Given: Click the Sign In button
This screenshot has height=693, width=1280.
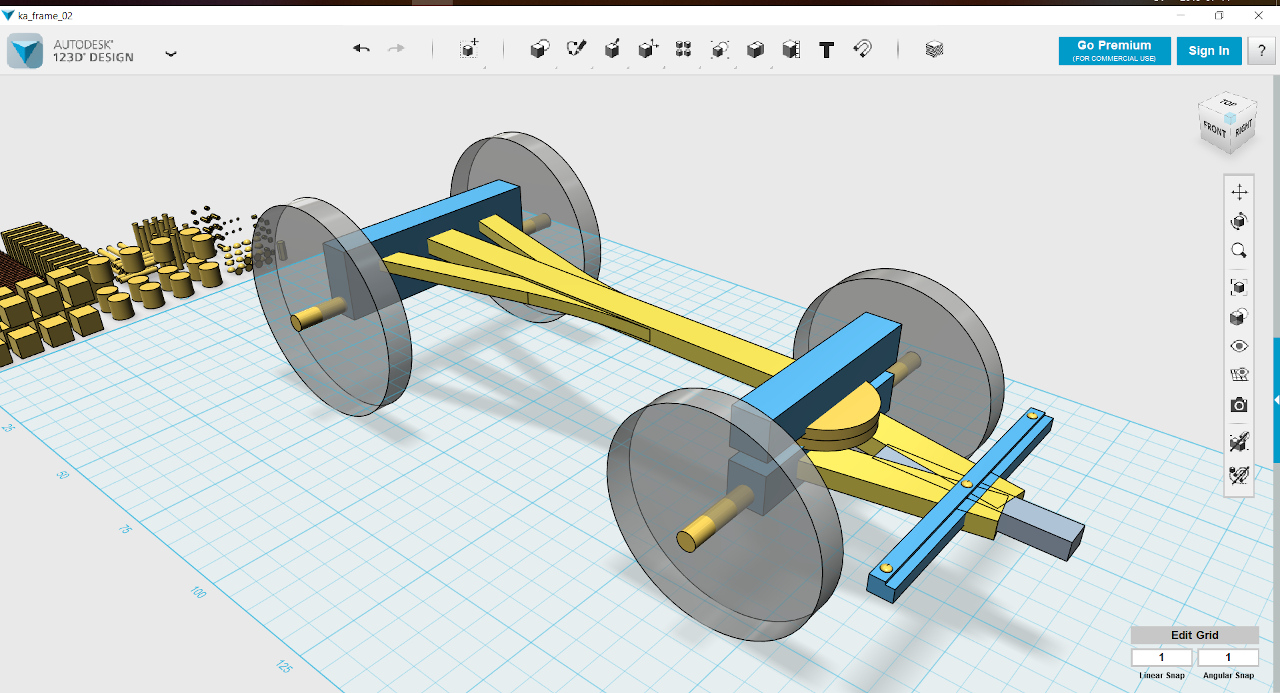Looking at the screenshot, I should (x=1209, y=51).
